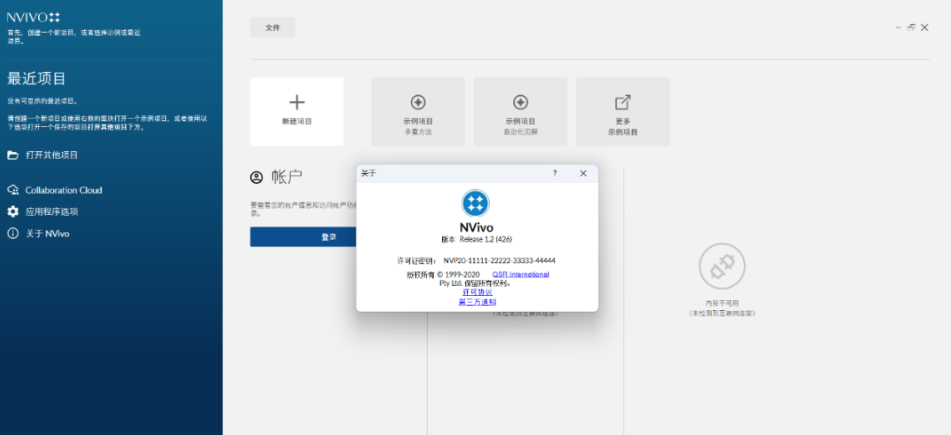Click the info icon beside 关于 NVivo
The width and height of the screenshot is (951, 435).
(x=13, y=234)
